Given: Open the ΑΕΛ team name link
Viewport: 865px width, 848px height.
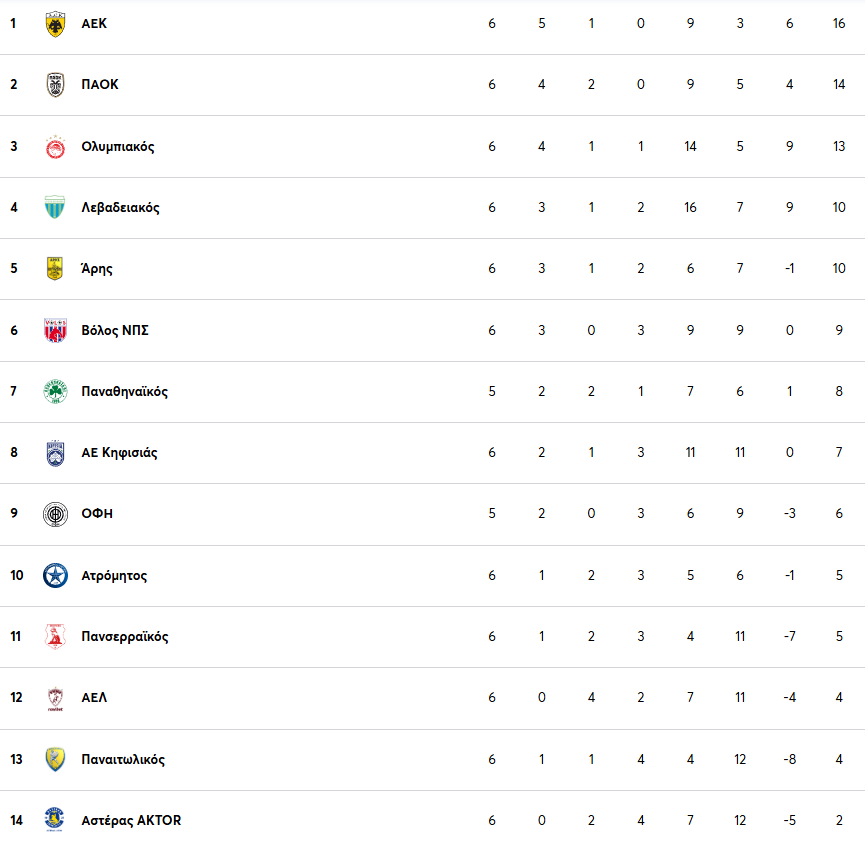Looking at the screenshot, I should (x=94, y=698).
